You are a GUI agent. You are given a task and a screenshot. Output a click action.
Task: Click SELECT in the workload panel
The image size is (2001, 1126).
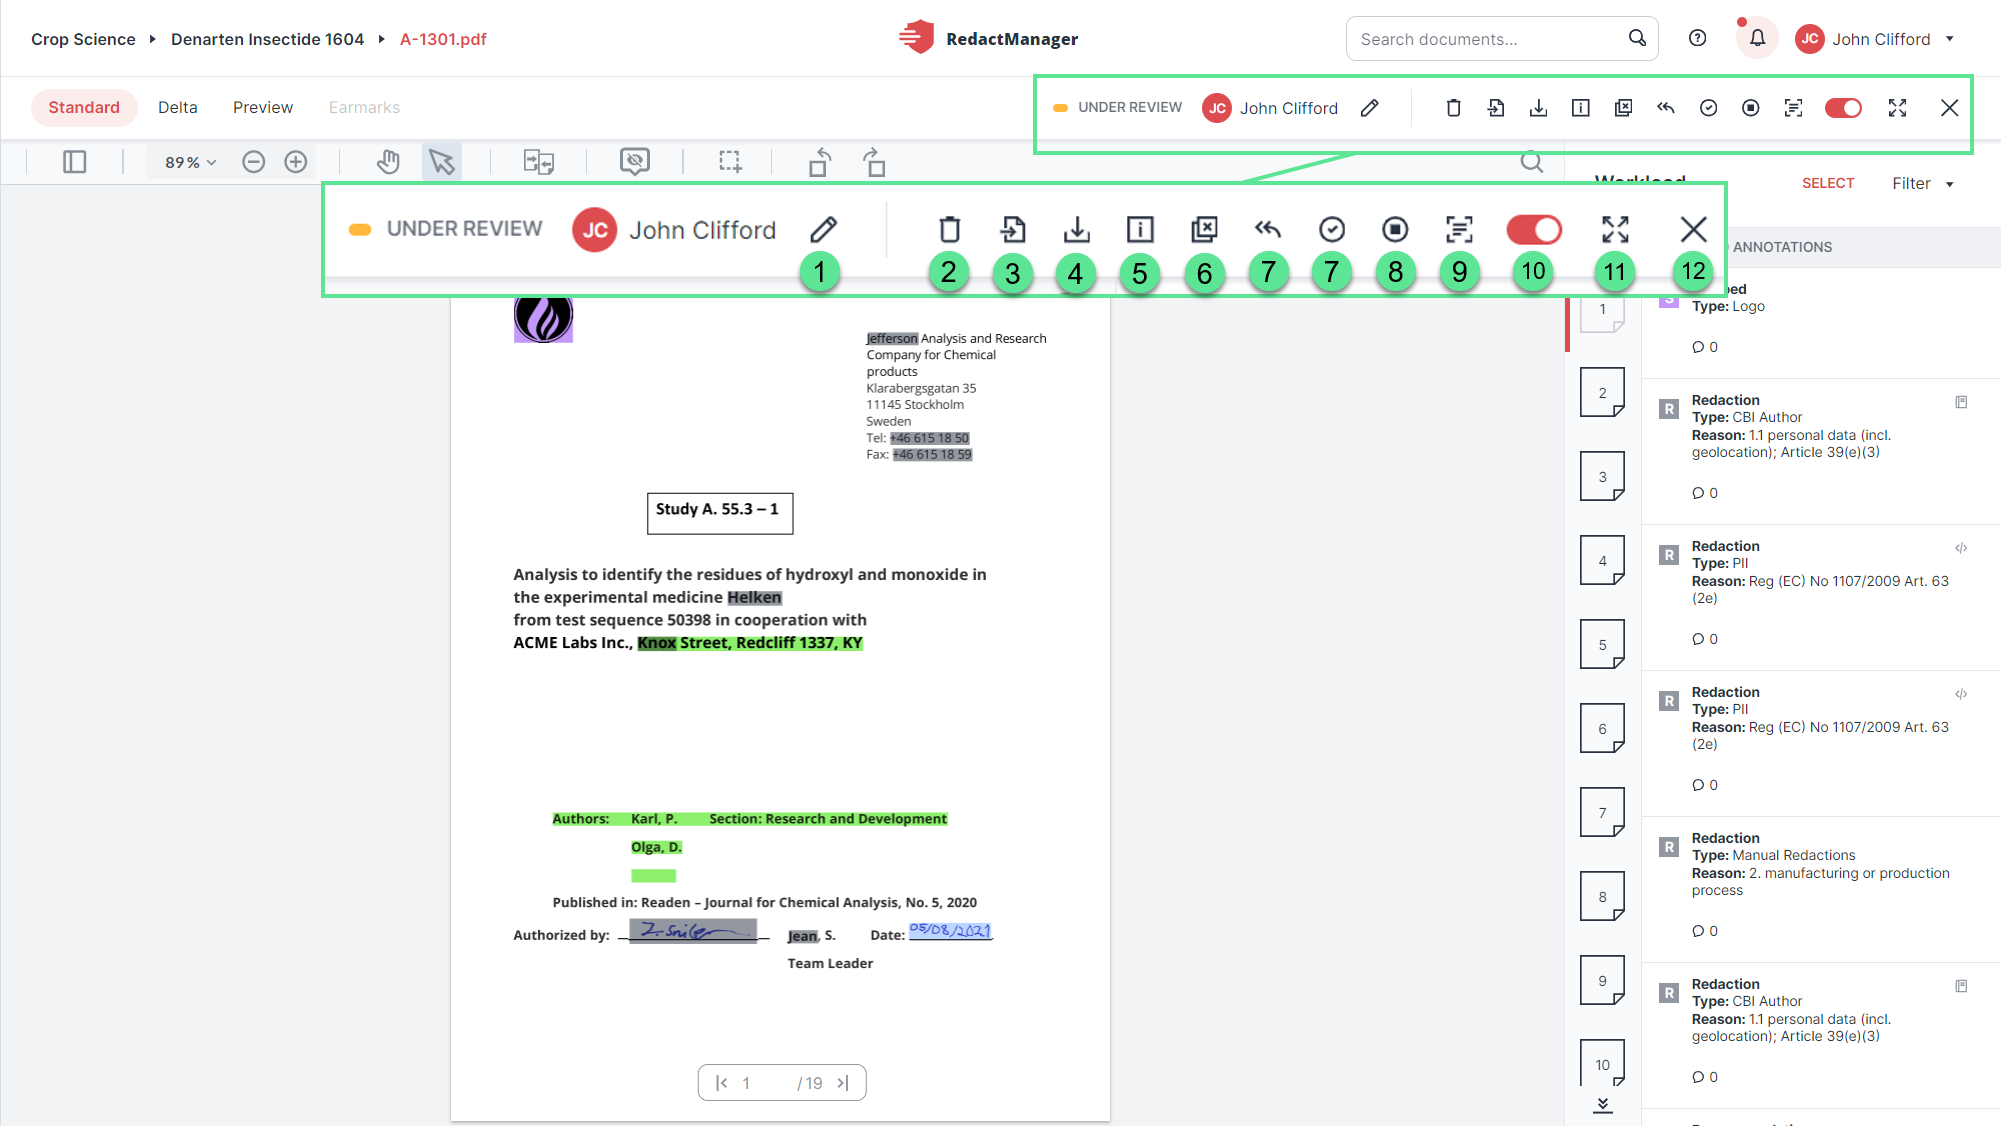click(1828, 183)
